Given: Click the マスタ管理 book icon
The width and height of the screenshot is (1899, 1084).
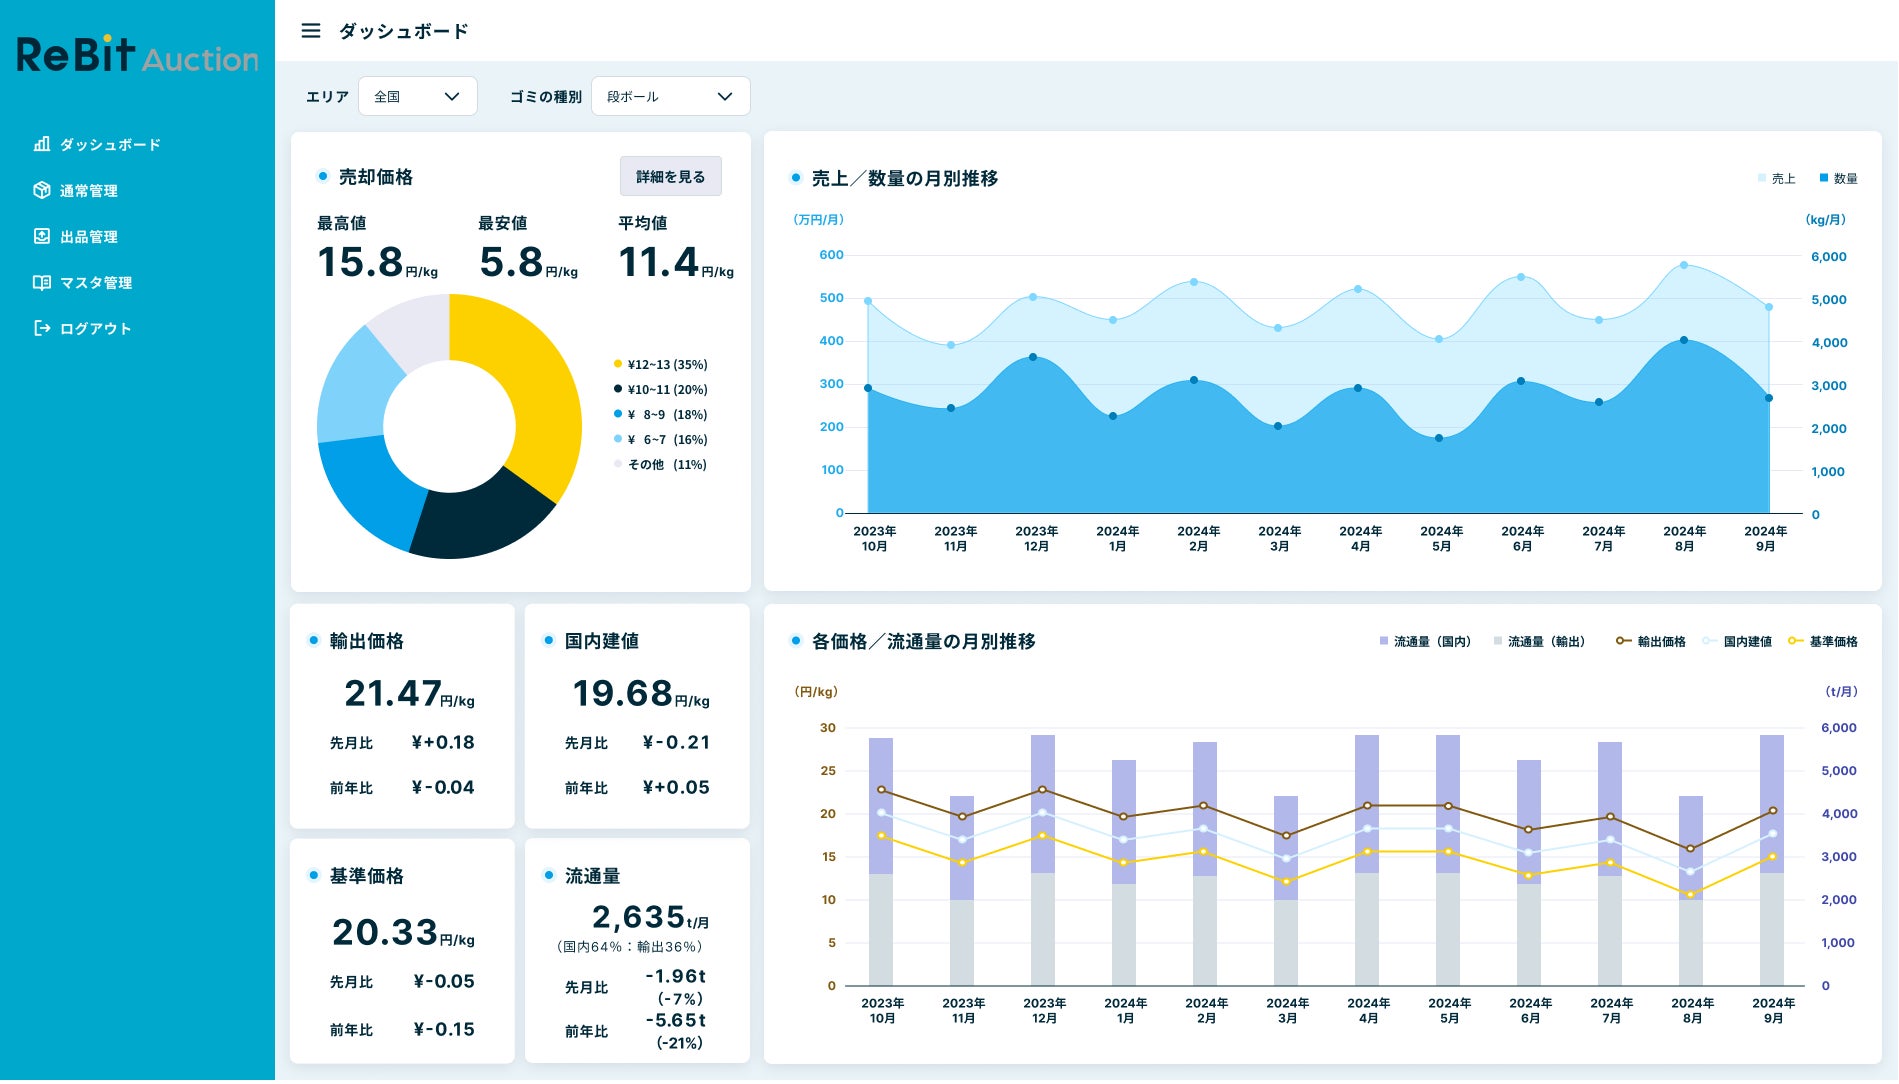Looking at the screenshot, I should (x=41, y=282).
